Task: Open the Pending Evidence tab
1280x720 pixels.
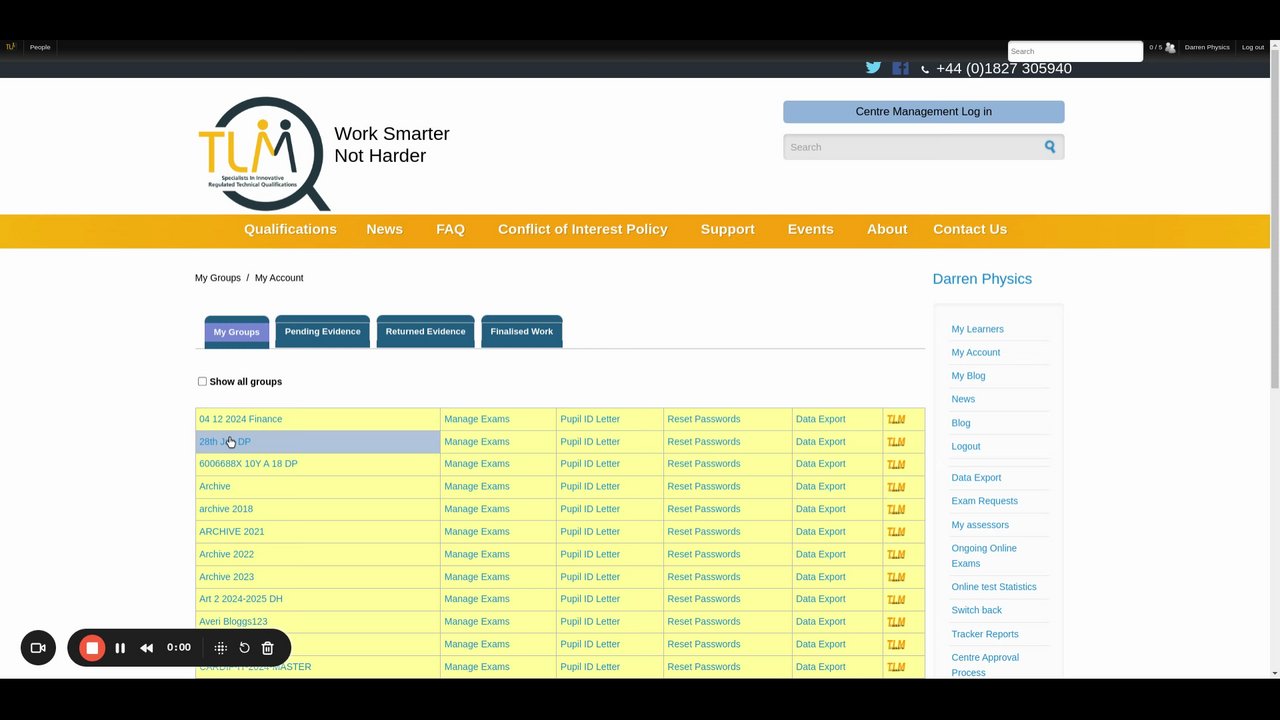Action: coord(322,331)
